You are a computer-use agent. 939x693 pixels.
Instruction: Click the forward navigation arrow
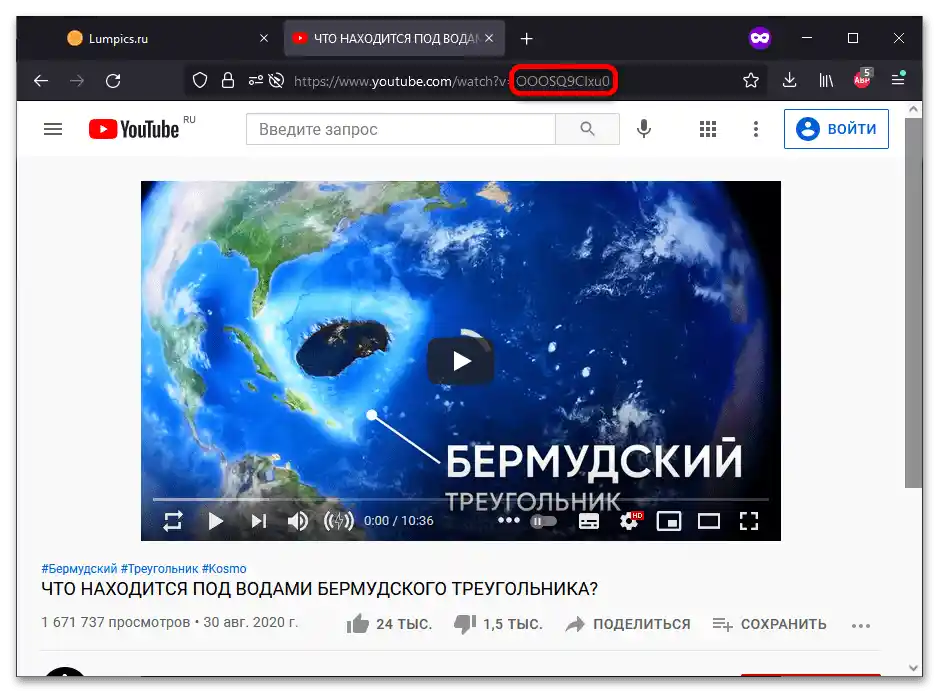tap(77, 80)
